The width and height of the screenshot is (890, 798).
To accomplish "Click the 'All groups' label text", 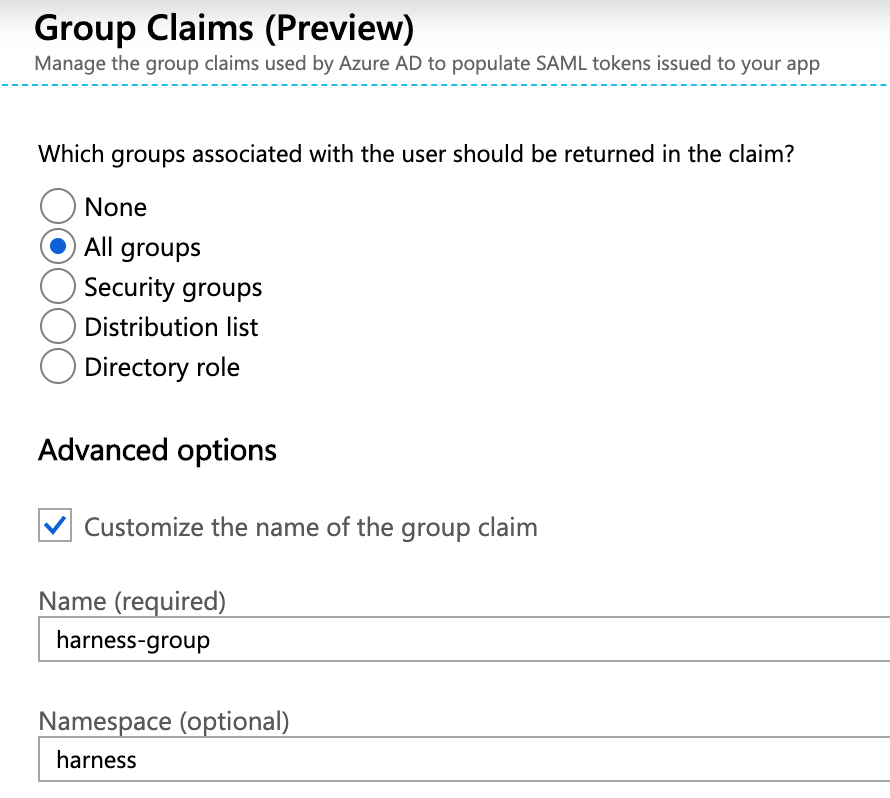I will tap(142, 247).
